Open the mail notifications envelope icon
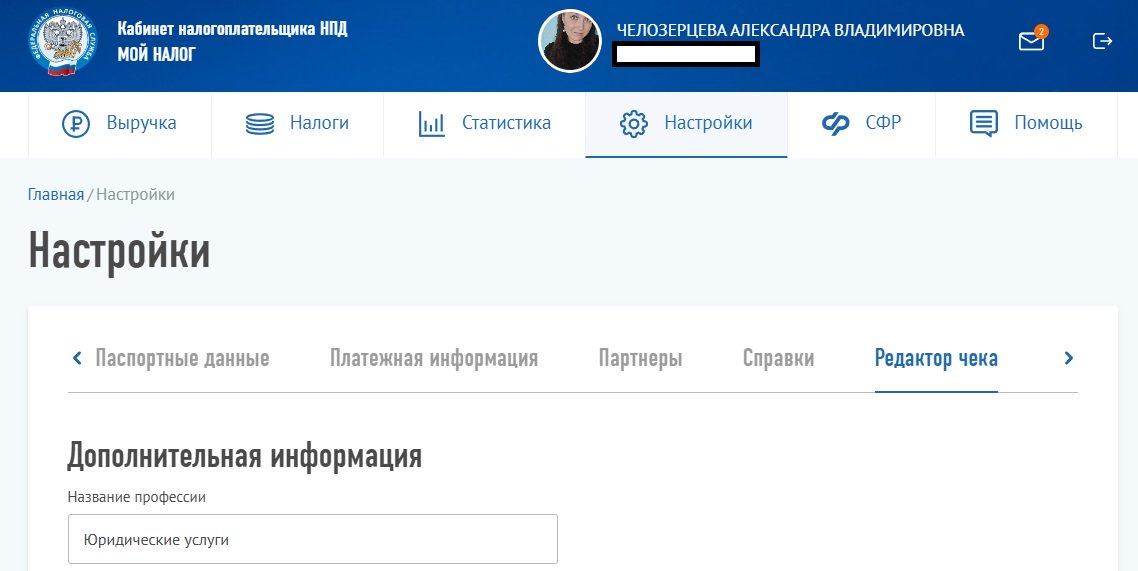1138x571 pixels. pyautogui.click(x=1031, y=41)
